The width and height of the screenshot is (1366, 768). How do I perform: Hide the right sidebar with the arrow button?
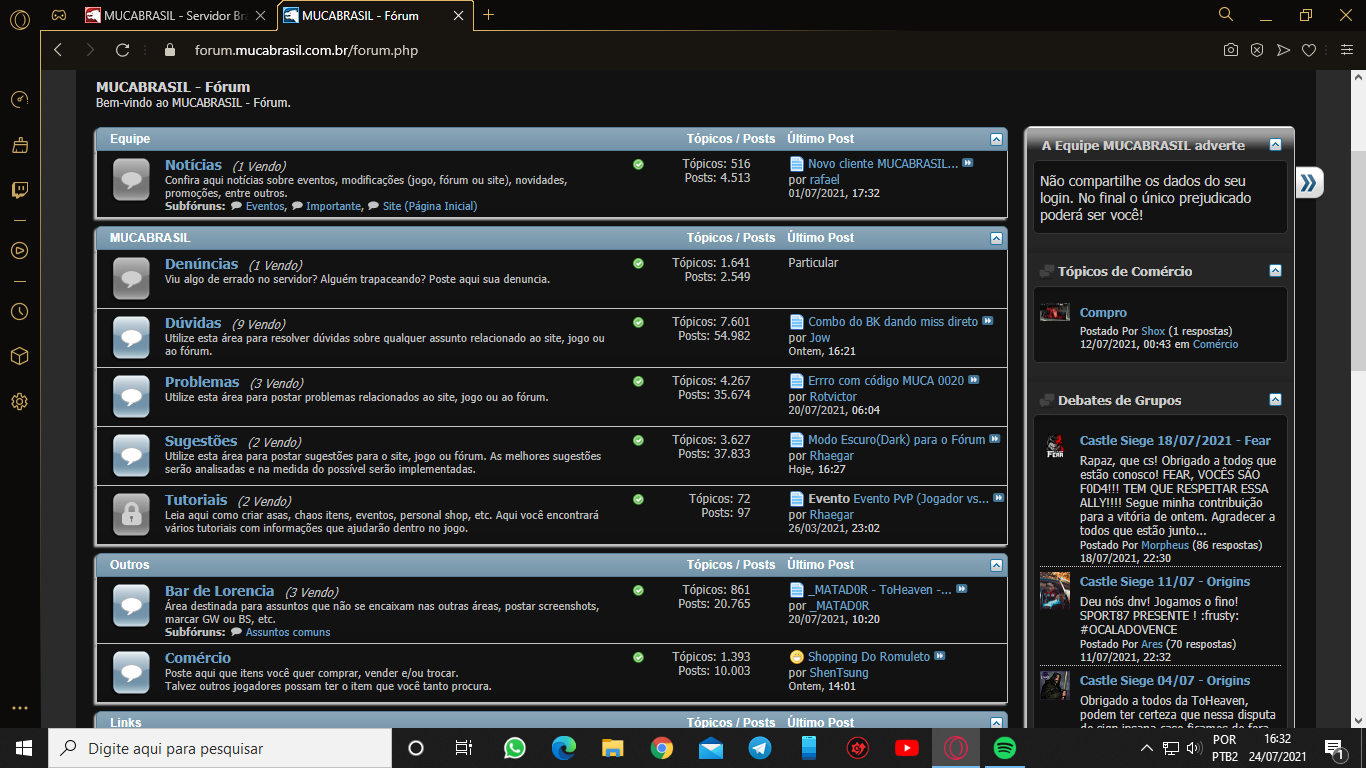[x=1309, y=183]
